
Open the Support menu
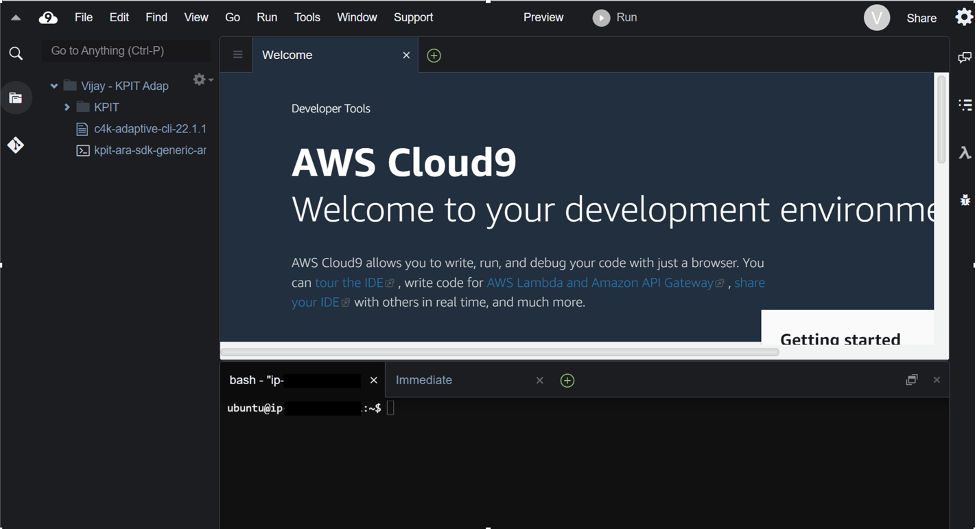pyautogui.click(x=413, y=17)
